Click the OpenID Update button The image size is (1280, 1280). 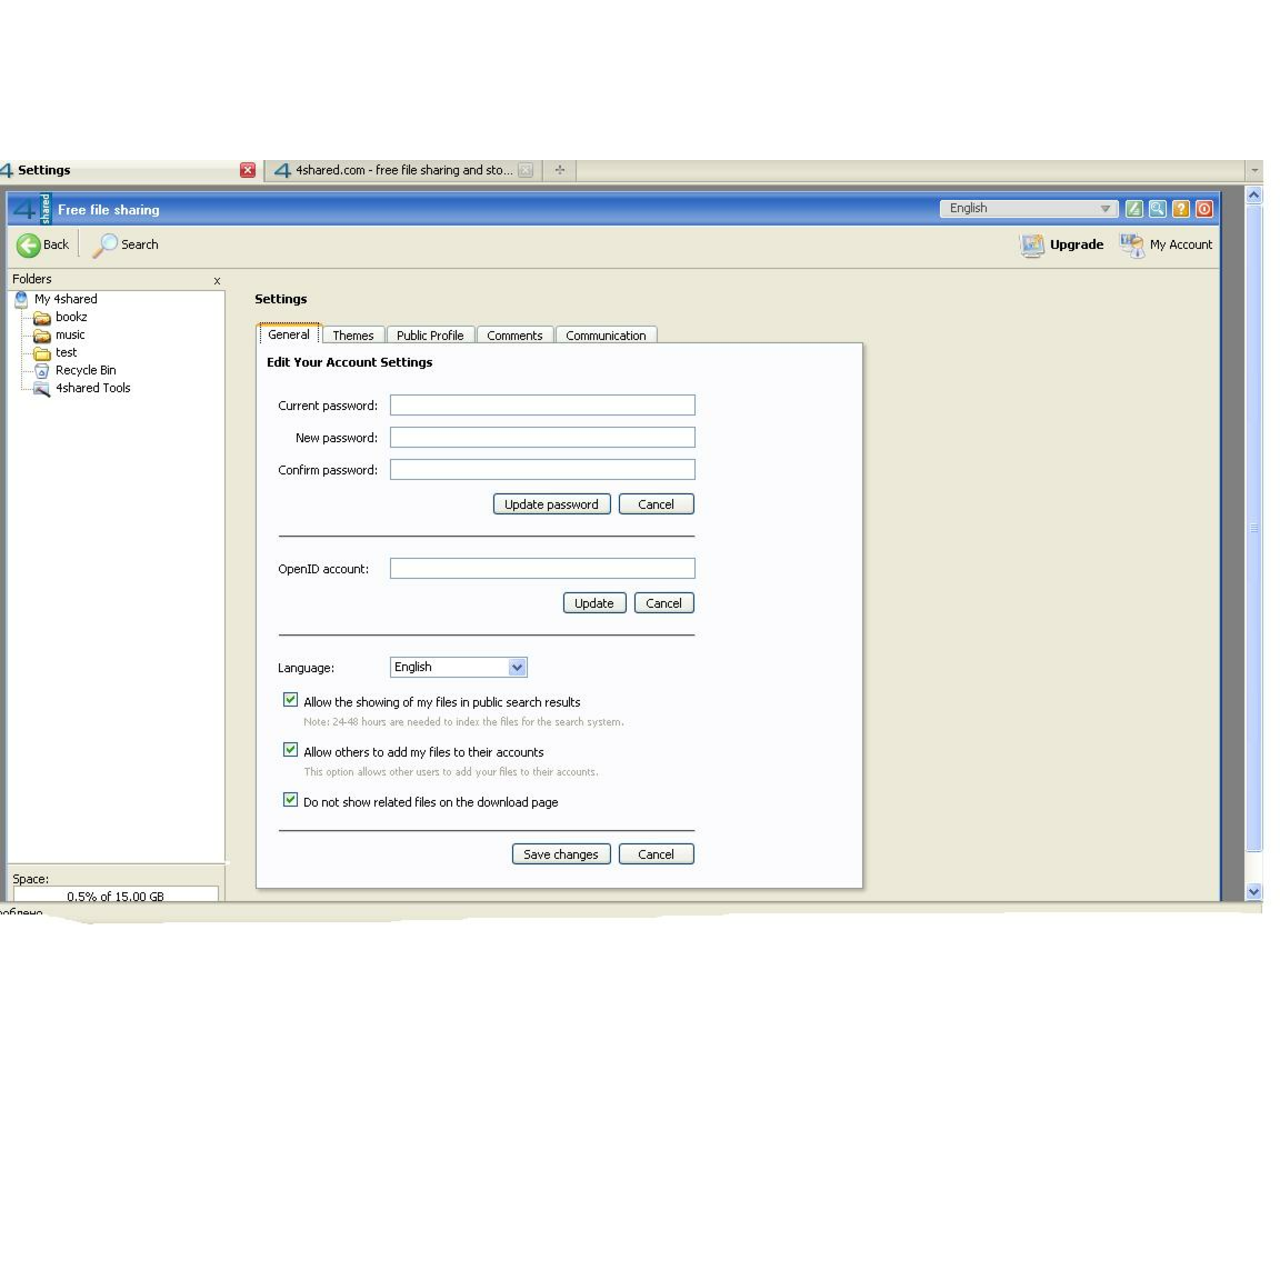(x=595, y=603)
